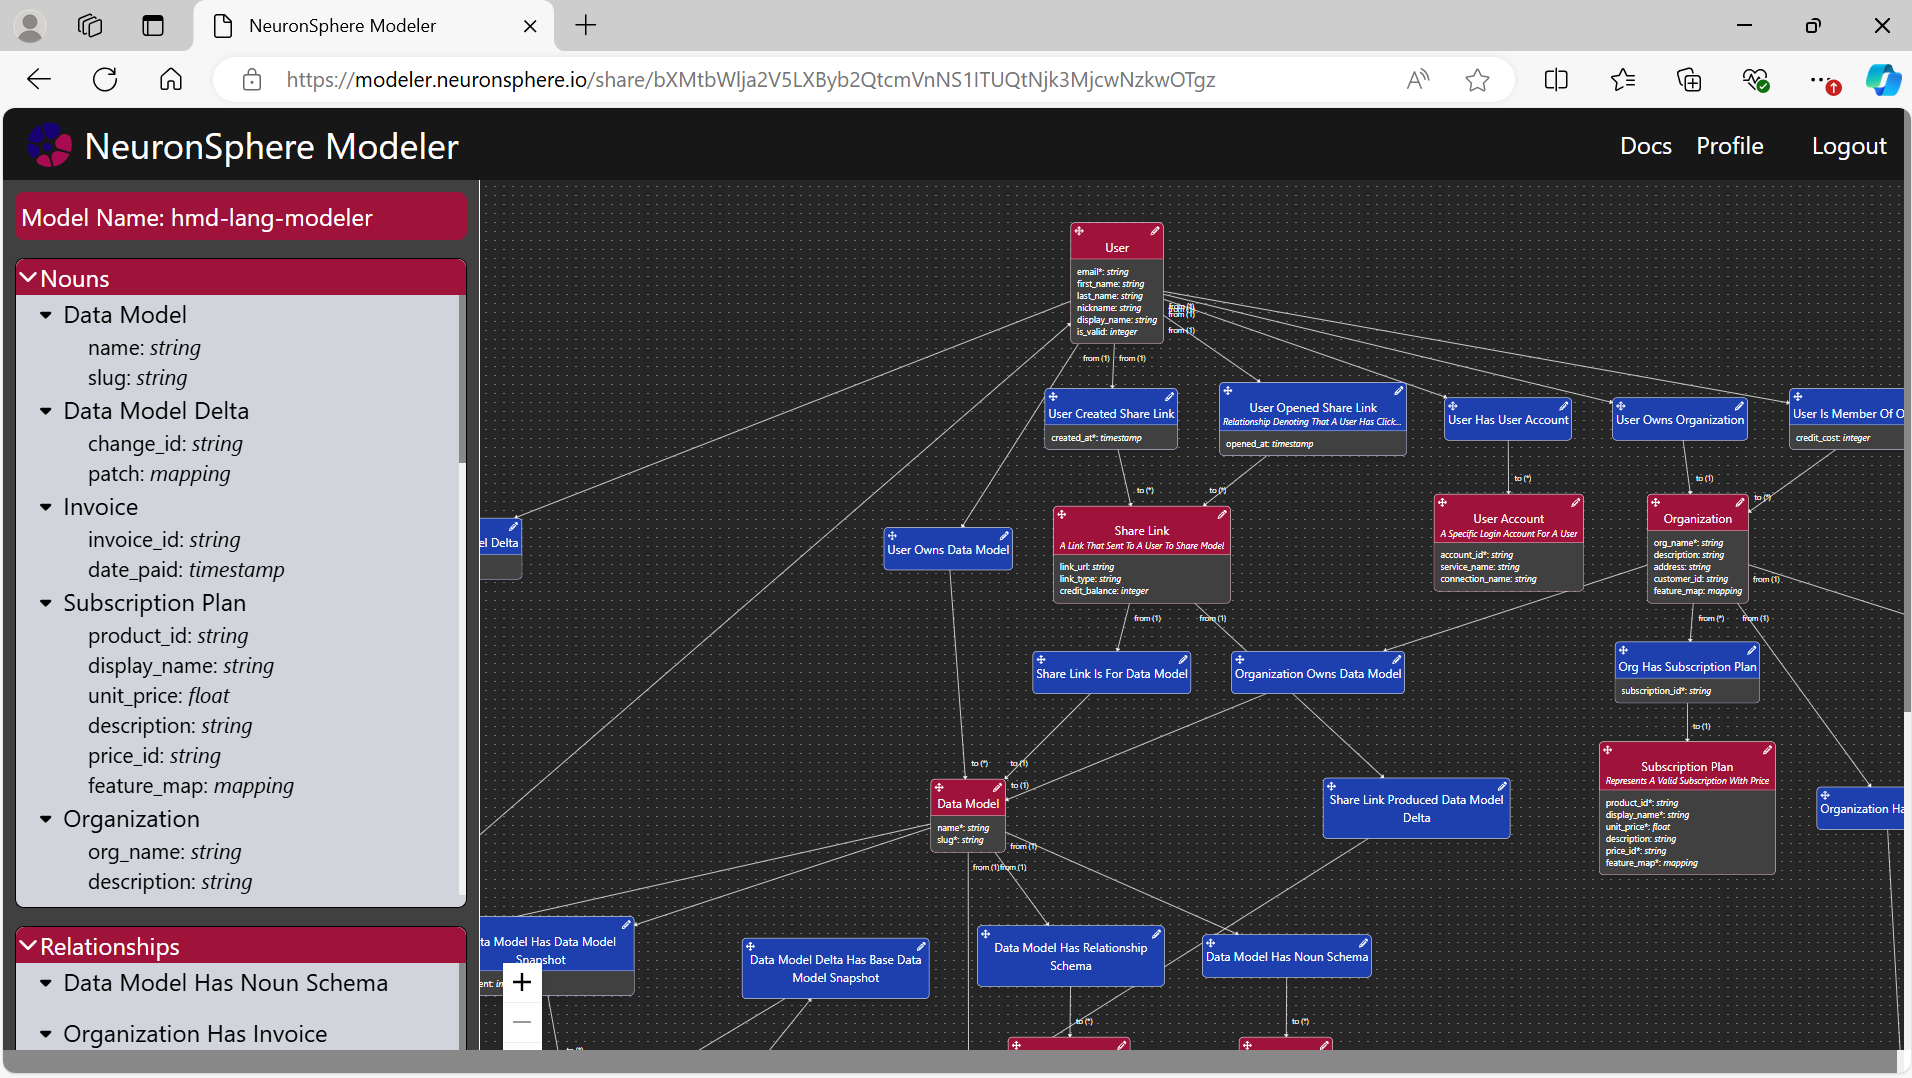Collapse the Relationships section
The image size is (1912, 1078).
(29, 946)
